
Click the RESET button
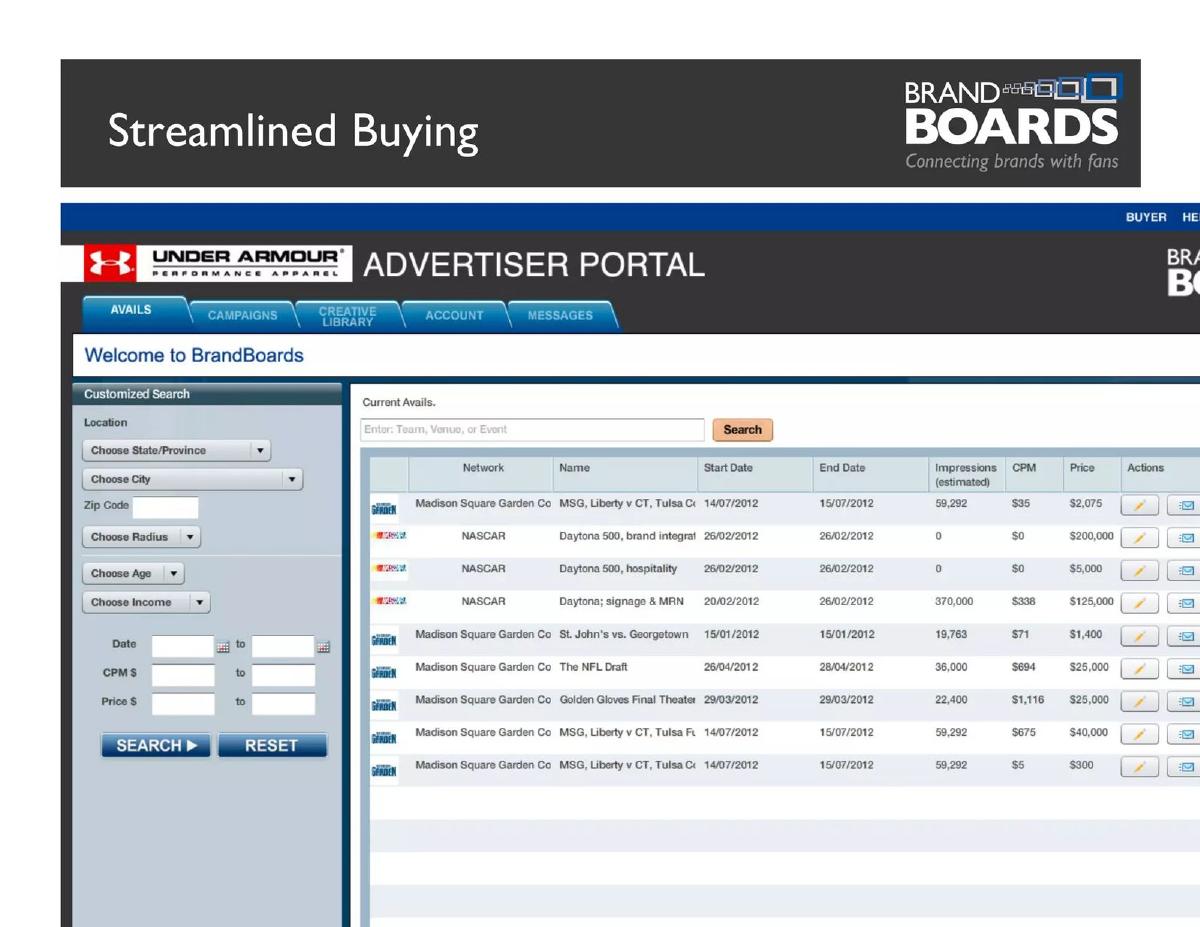pos(272,745)
